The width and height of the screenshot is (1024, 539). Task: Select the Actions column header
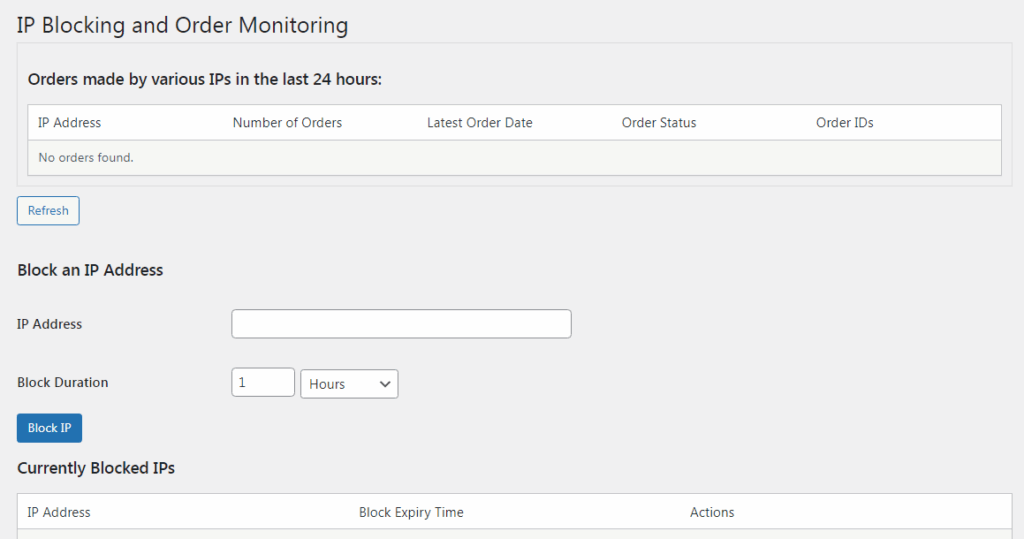[x=712, y=512]
